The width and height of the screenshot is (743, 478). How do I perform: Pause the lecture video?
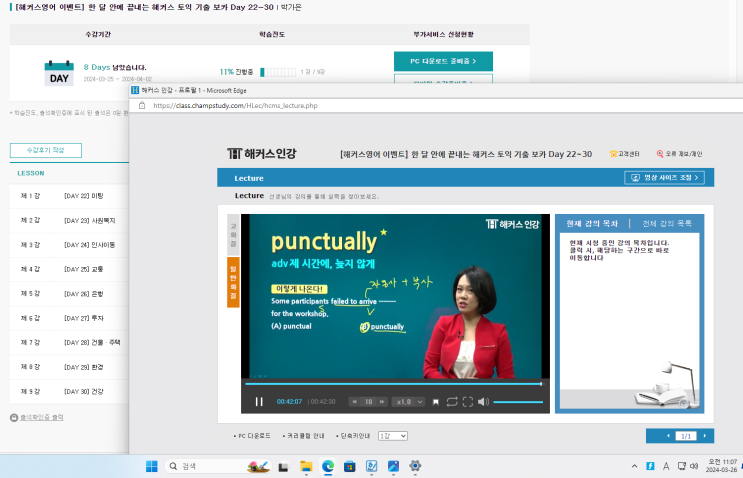(x=259, y=402)
